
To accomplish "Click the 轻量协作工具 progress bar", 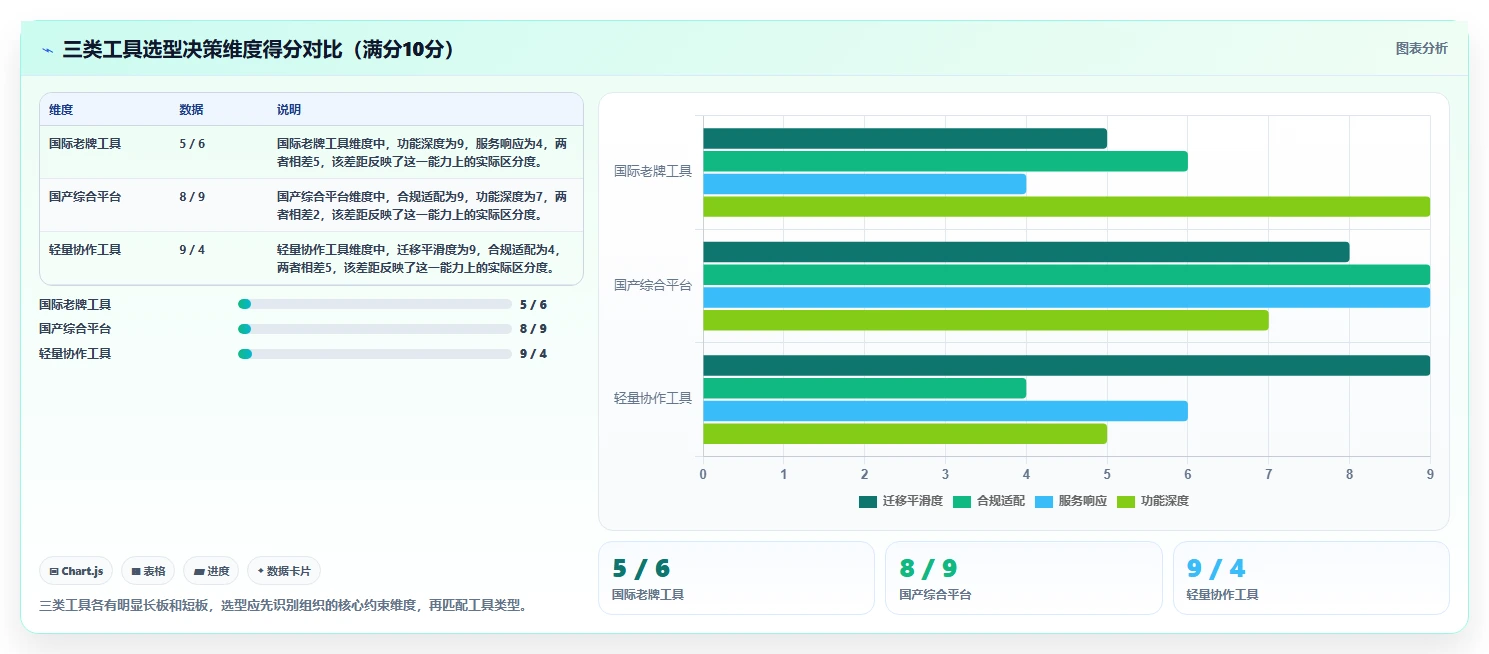I will [375, 353].
